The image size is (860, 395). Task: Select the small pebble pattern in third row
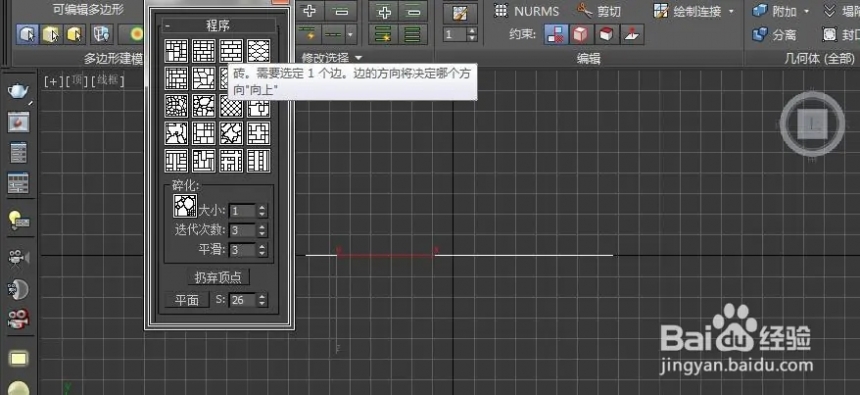pos(176,105)
